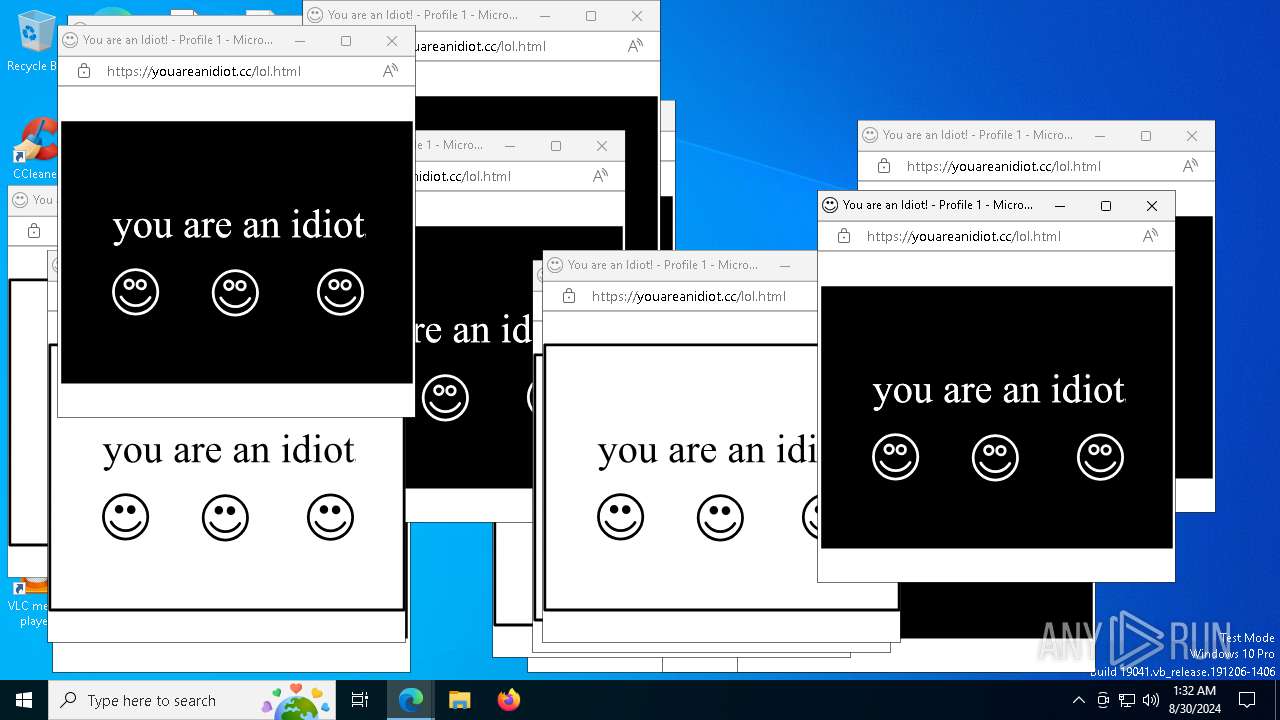Click Read aloud icon in topmost rear window
1280x720 pixels.
[635, 46]
